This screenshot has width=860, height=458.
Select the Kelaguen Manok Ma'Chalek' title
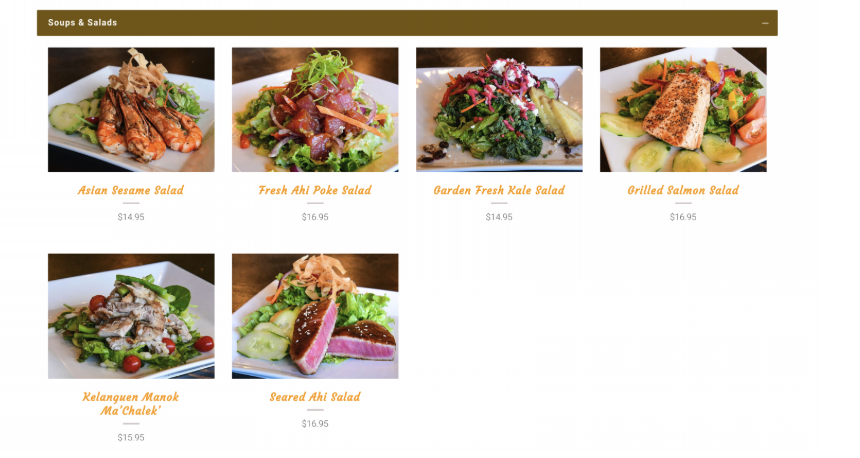(131, 404)
